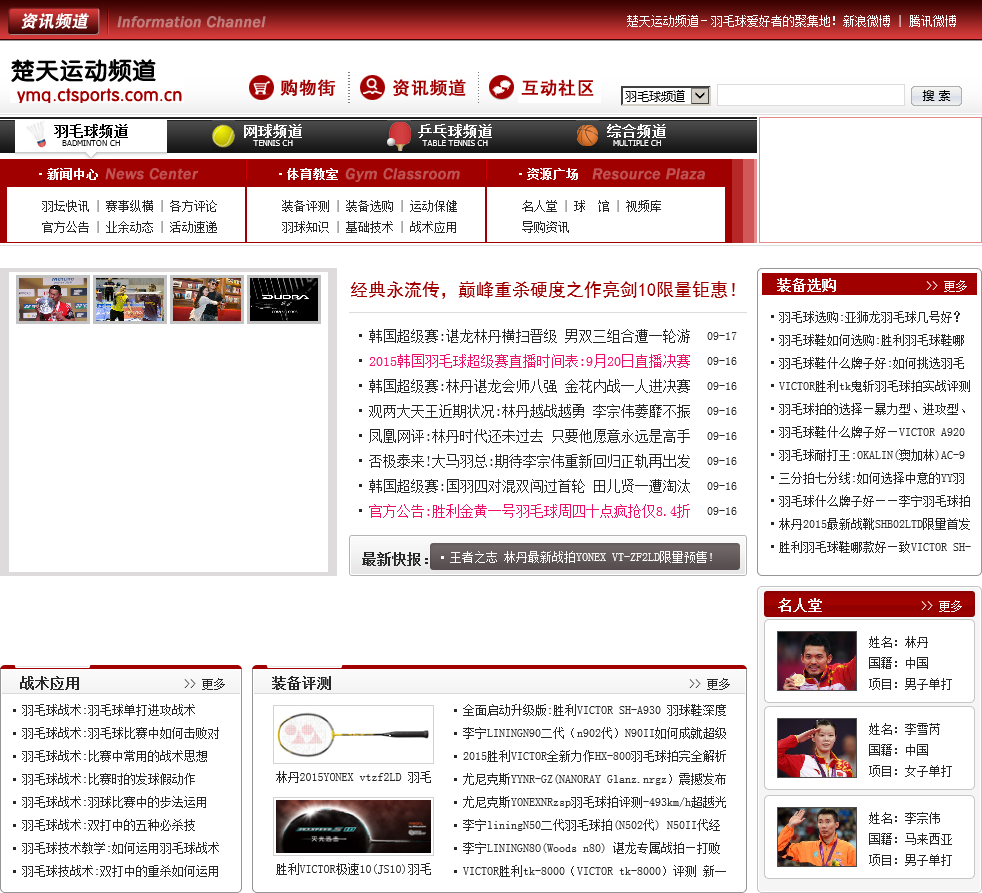This screenshot has height=893, width=982.
Task: Click the person icon for 资讯频道
Action: coord(372,88)
